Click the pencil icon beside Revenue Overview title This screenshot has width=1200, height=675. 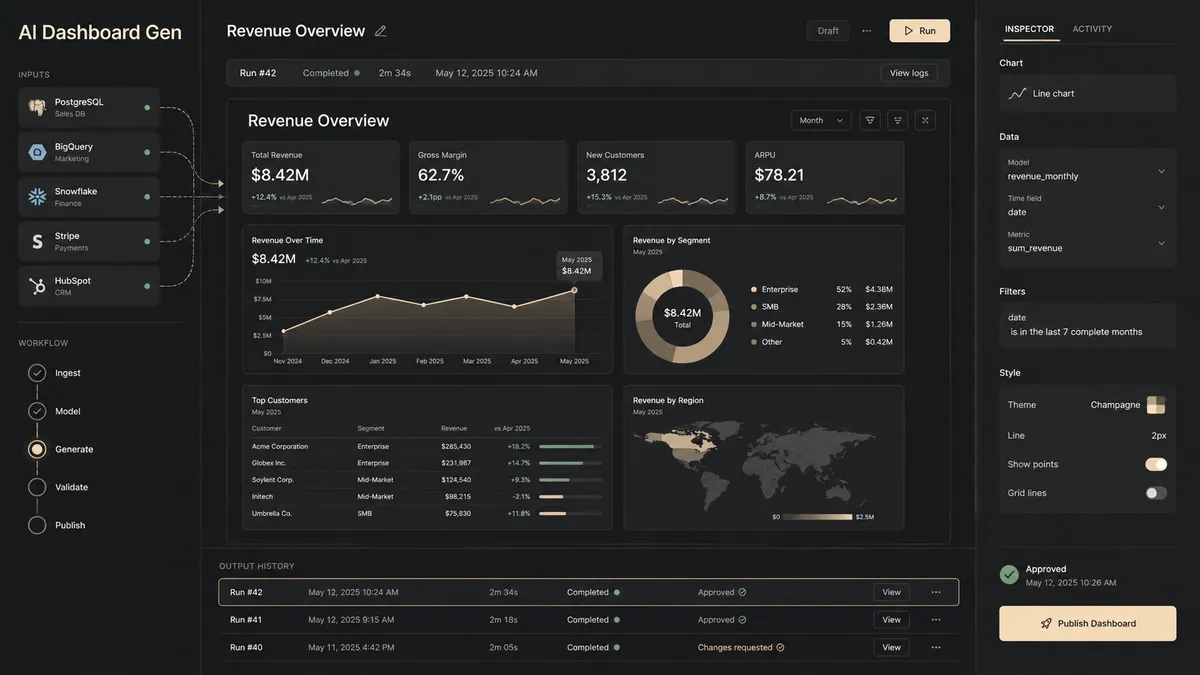click(380, 31)
